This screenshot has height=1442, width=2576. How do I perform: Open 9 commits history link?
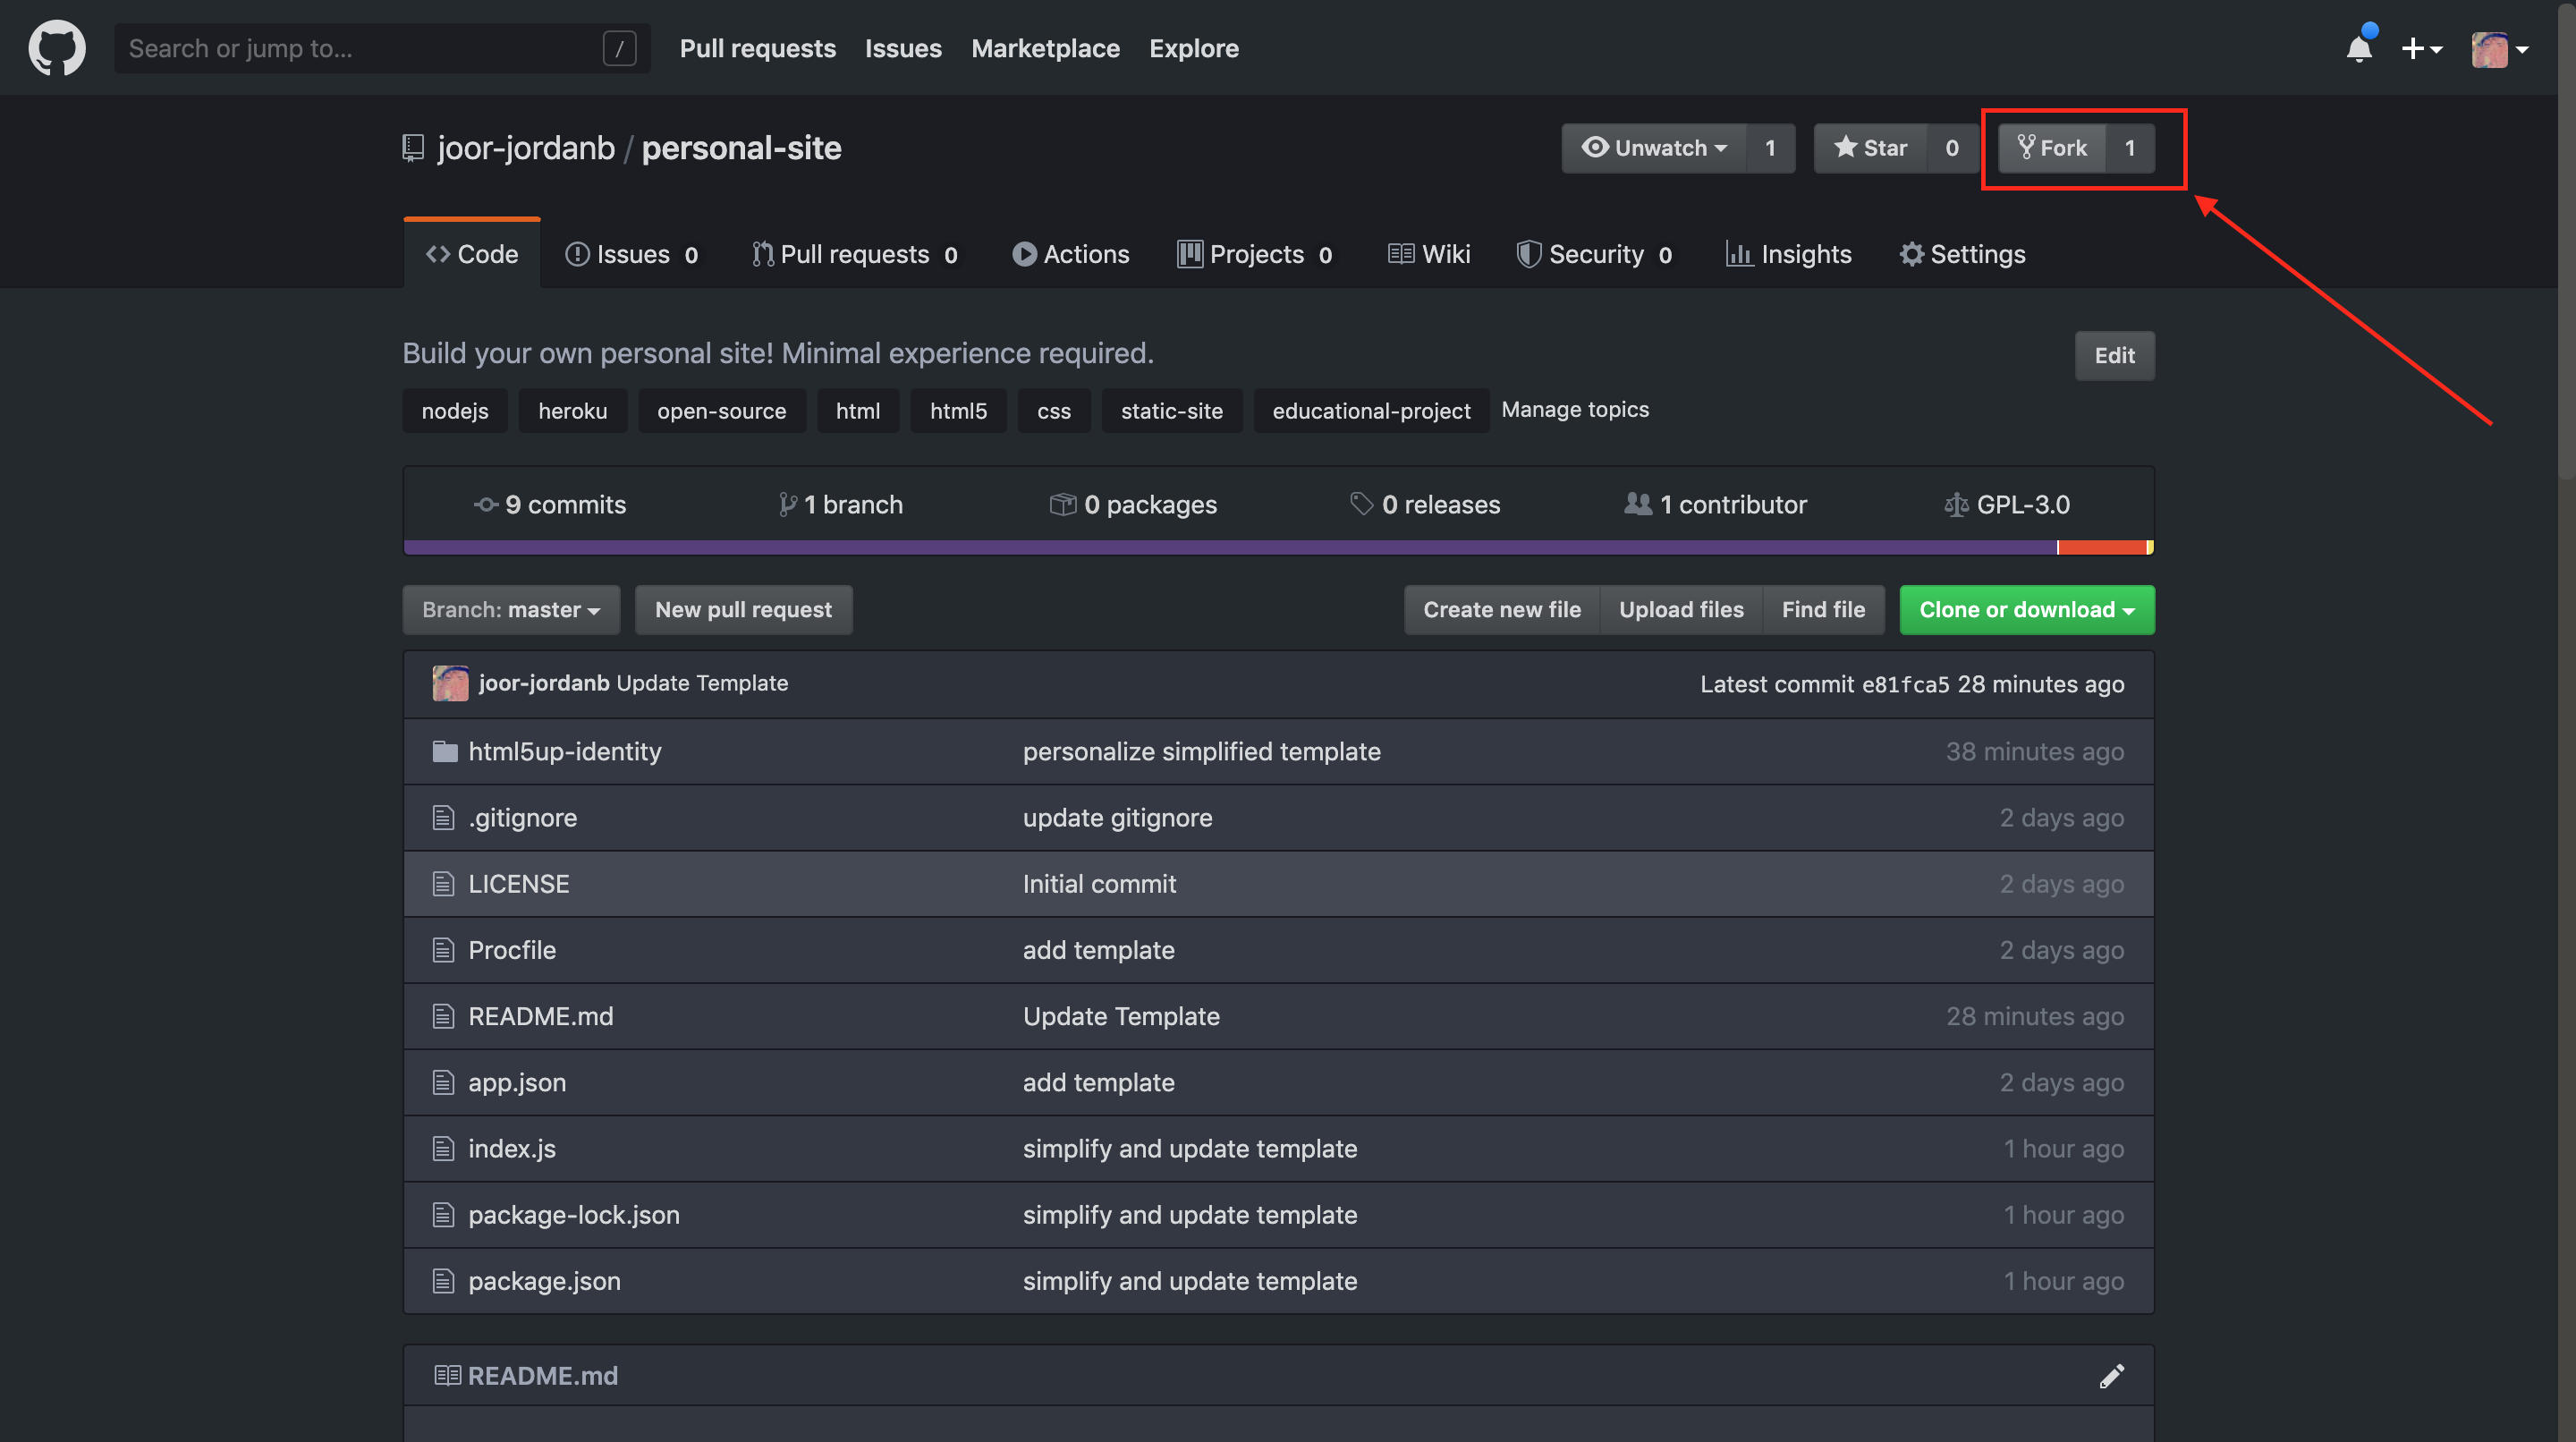(551, 505)
